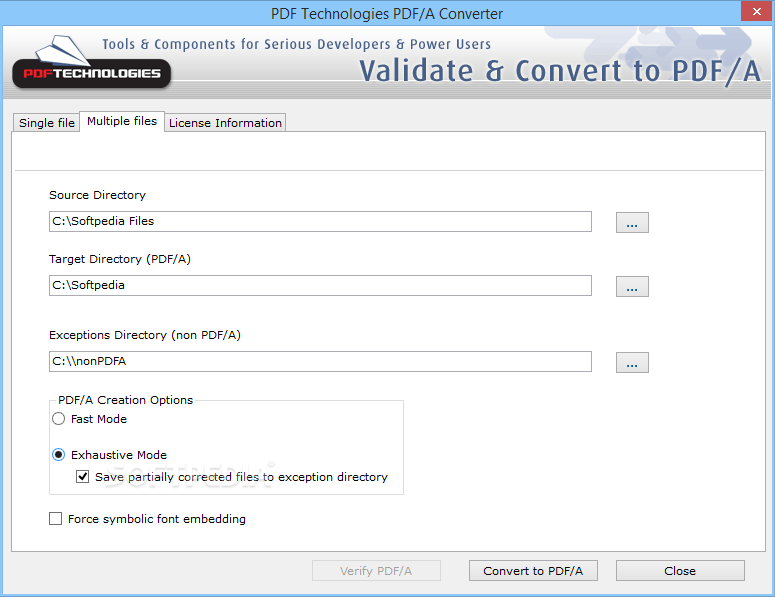The height and width of the screenshot is (597, 775).
Task: Click the Validate & Convert to PDF/A banner
Action: pyautogui.click(x=559, y=71)
